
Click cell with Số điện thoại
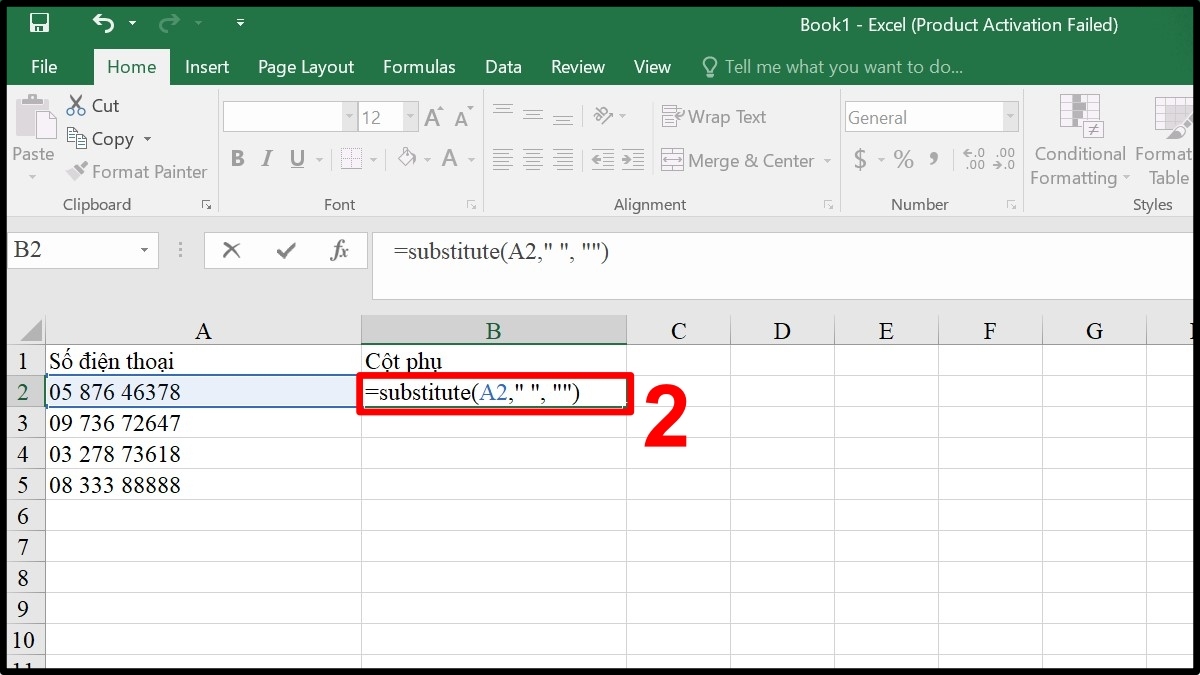coord(203,361)
